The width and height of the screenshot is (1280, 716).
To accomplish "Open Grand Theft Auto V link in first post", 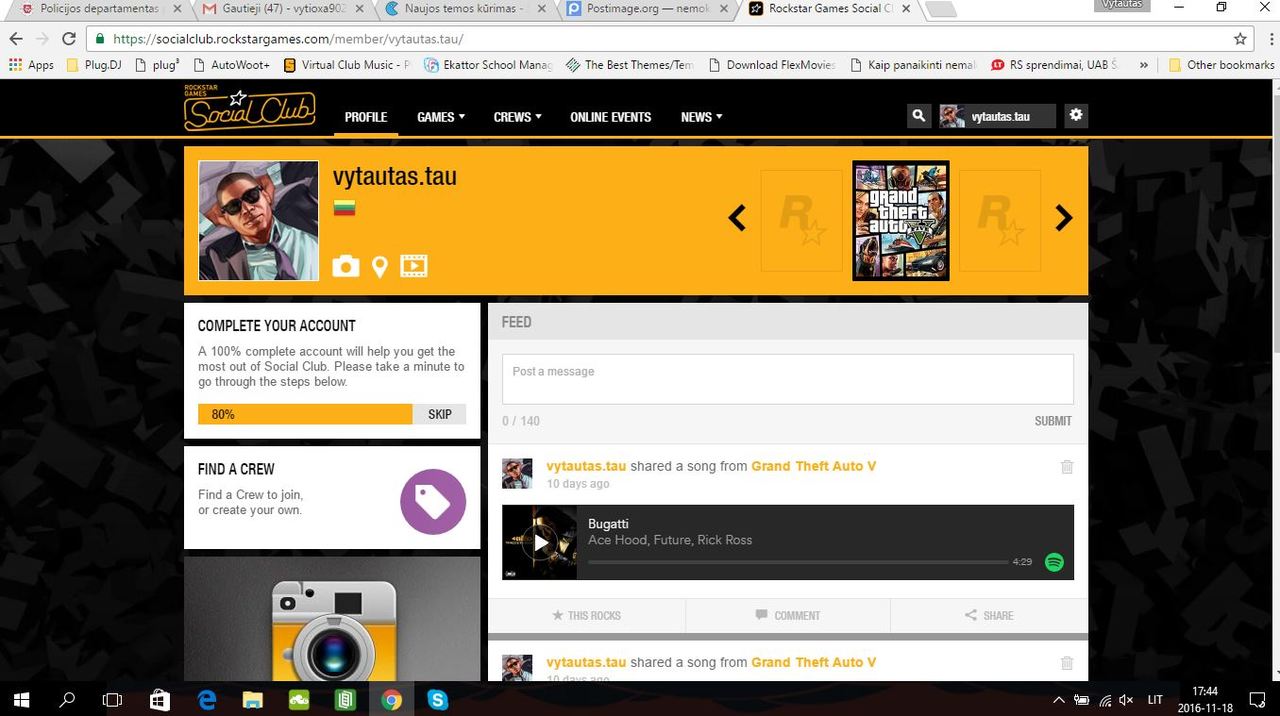I will tap(814, 466).
